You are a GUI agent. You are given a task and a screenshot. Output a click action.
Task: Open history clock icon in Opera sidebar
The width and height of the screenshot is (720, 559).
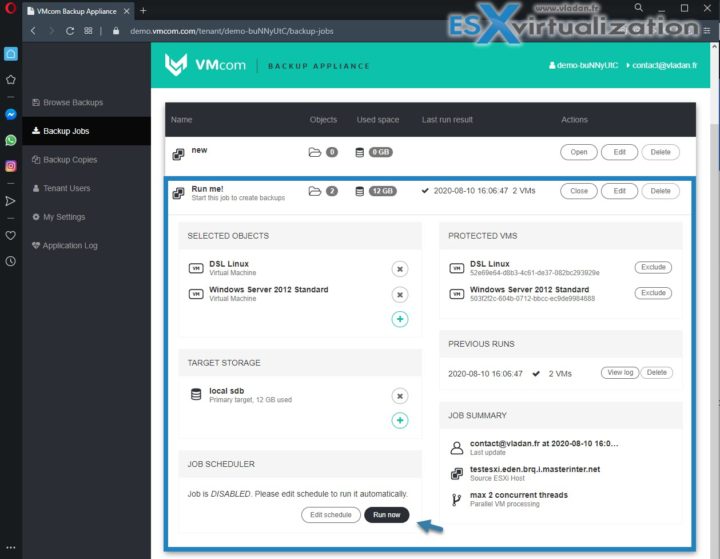click(11, 261)
